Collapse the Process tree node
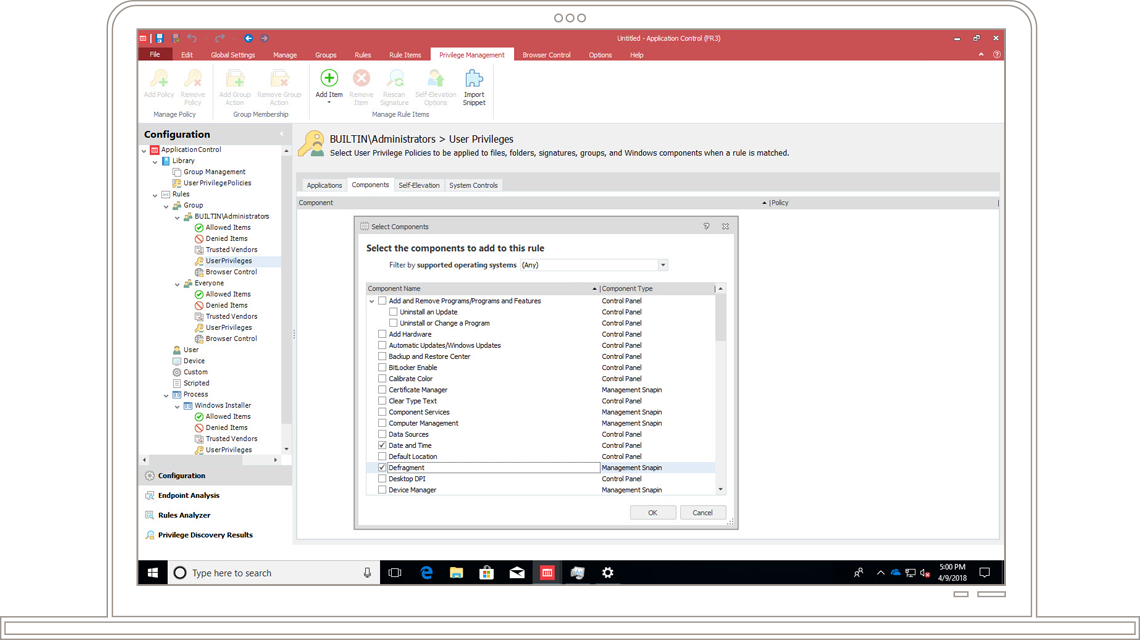Screen dimensions: 1140x640 coord(166,395)
